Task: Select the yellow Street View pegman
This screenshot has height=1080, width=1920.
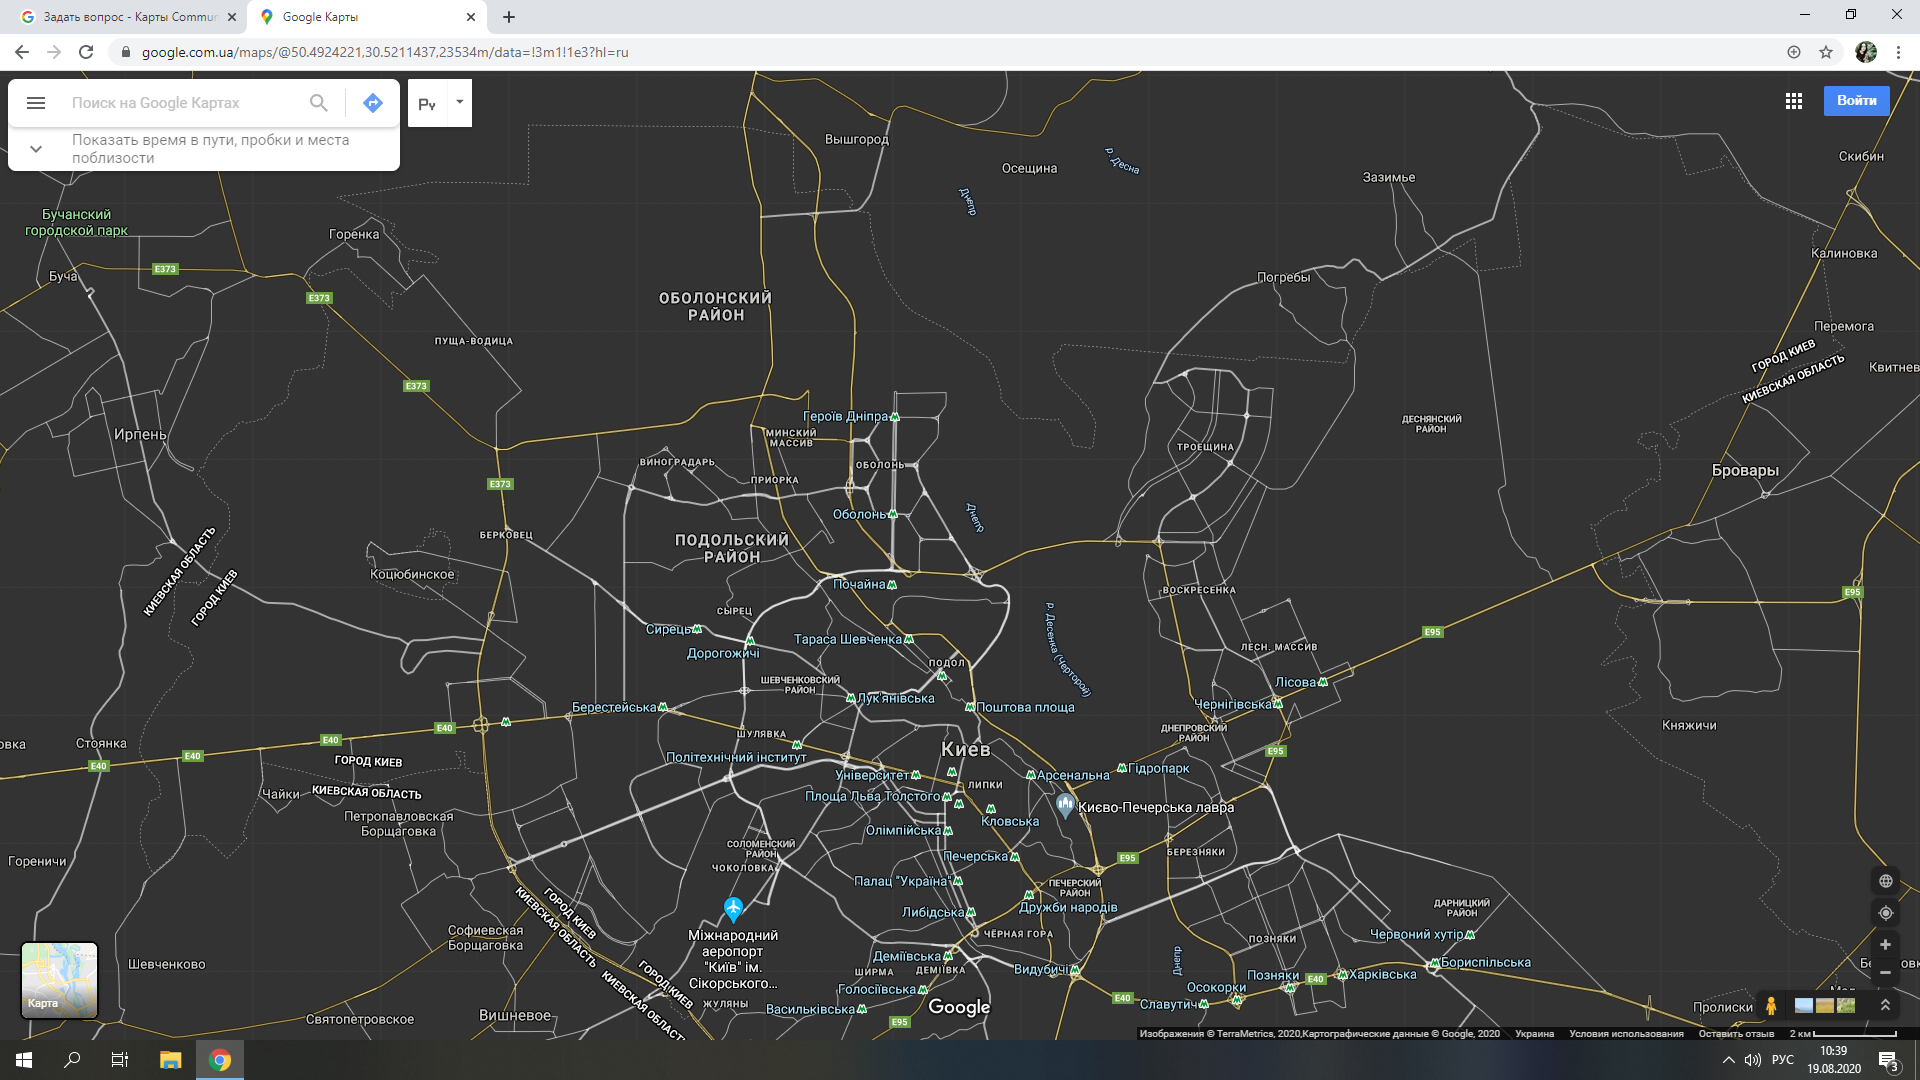Action: click(x=1771, y=1005)
